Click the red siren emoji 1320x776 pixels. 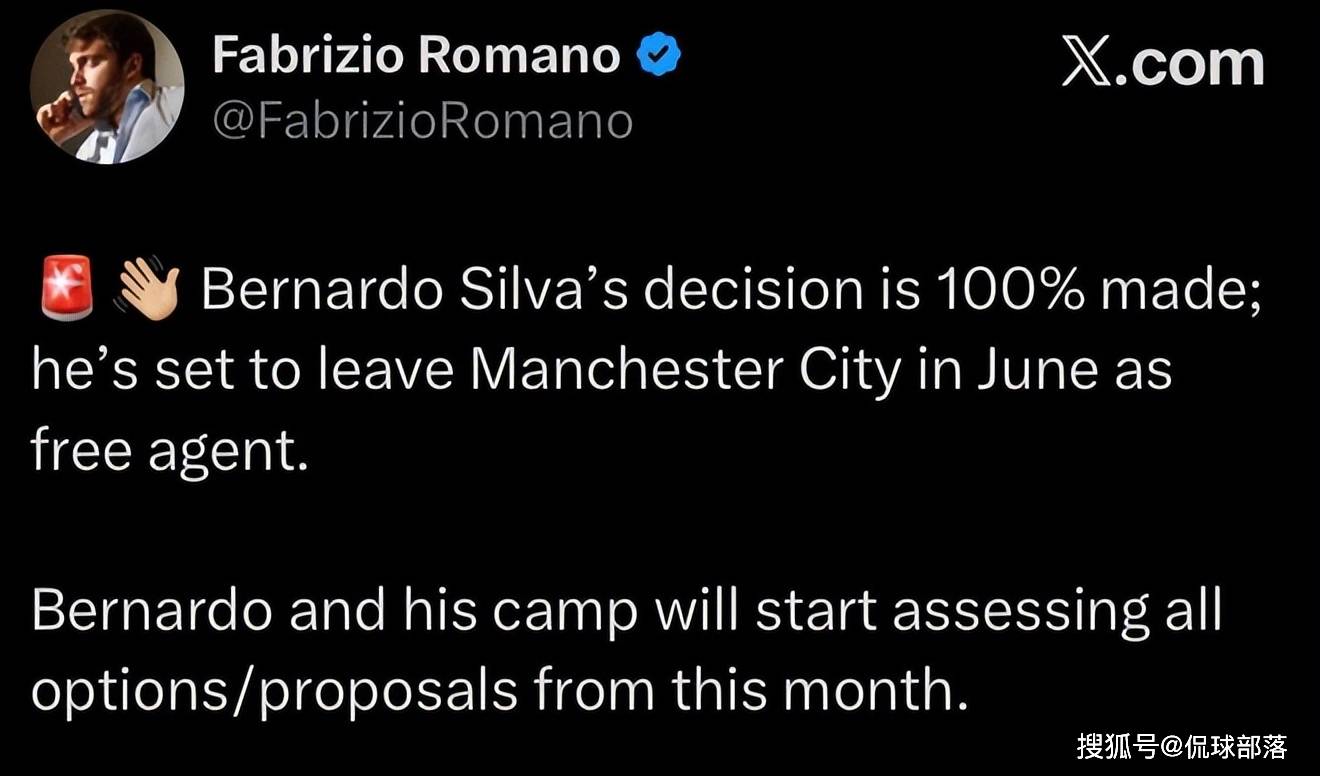(x=67, y=290)
